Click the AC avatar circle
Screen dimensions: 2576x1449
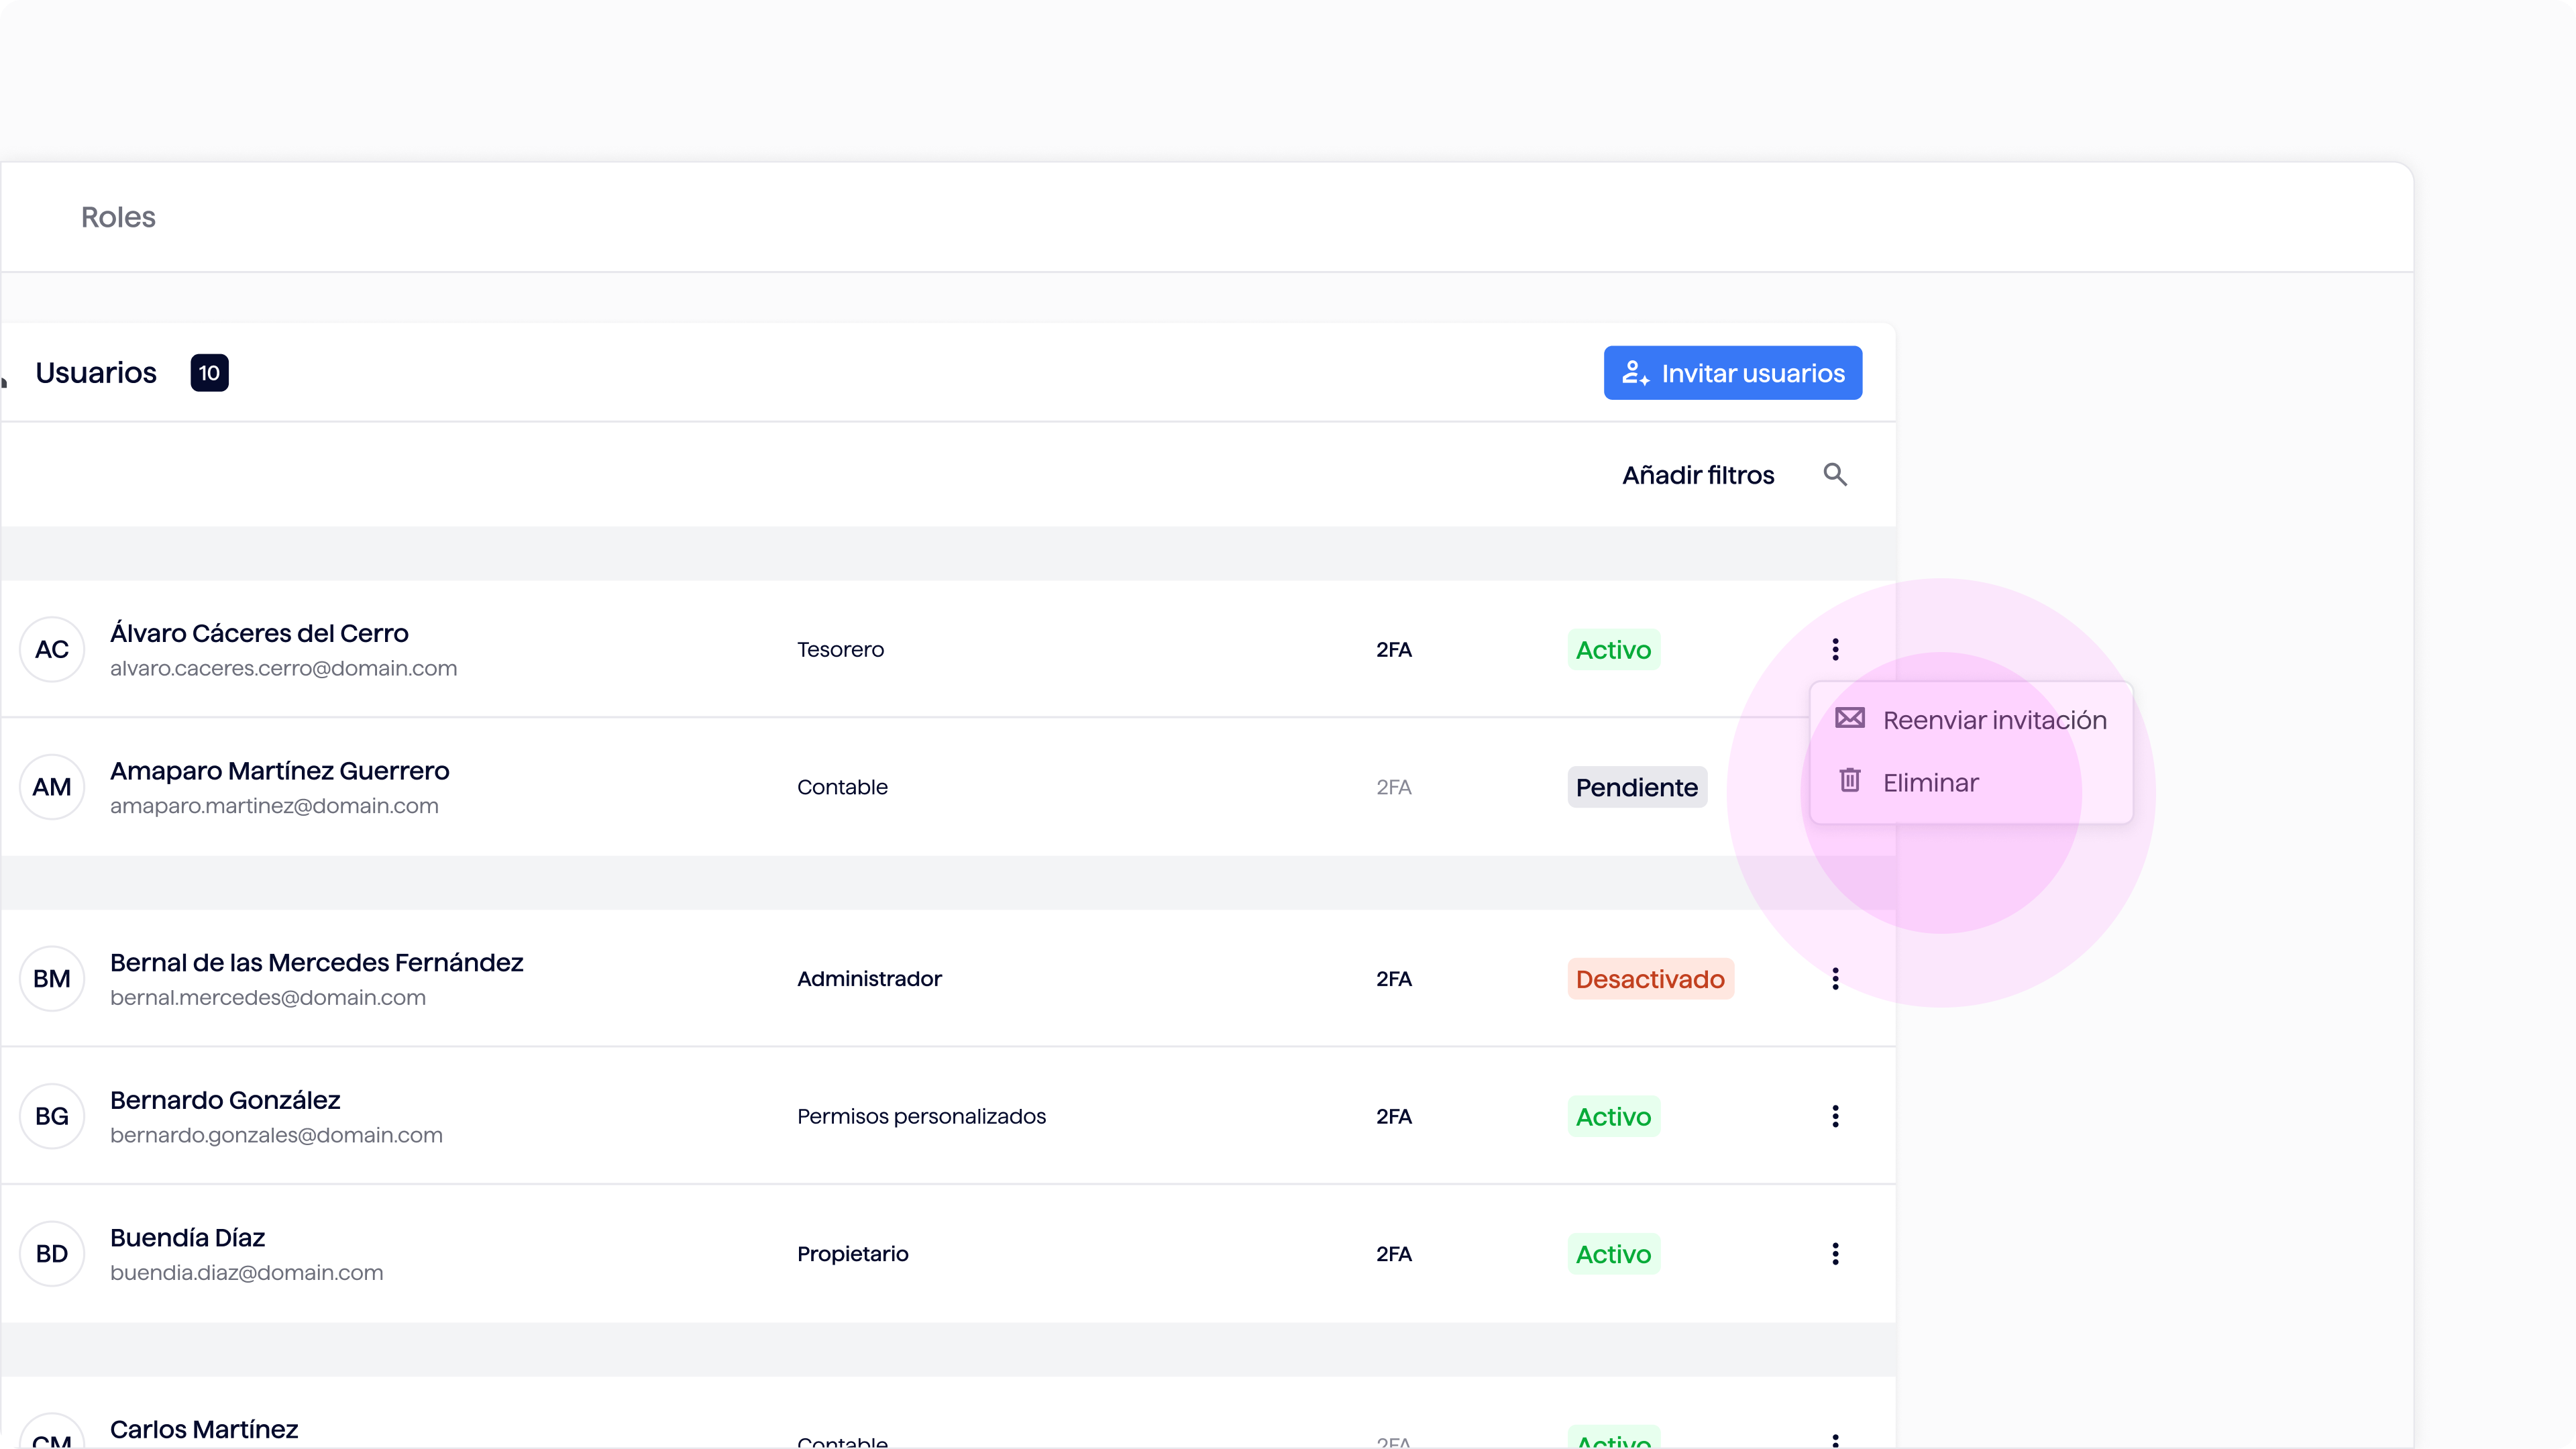click(x=52, y=650)
